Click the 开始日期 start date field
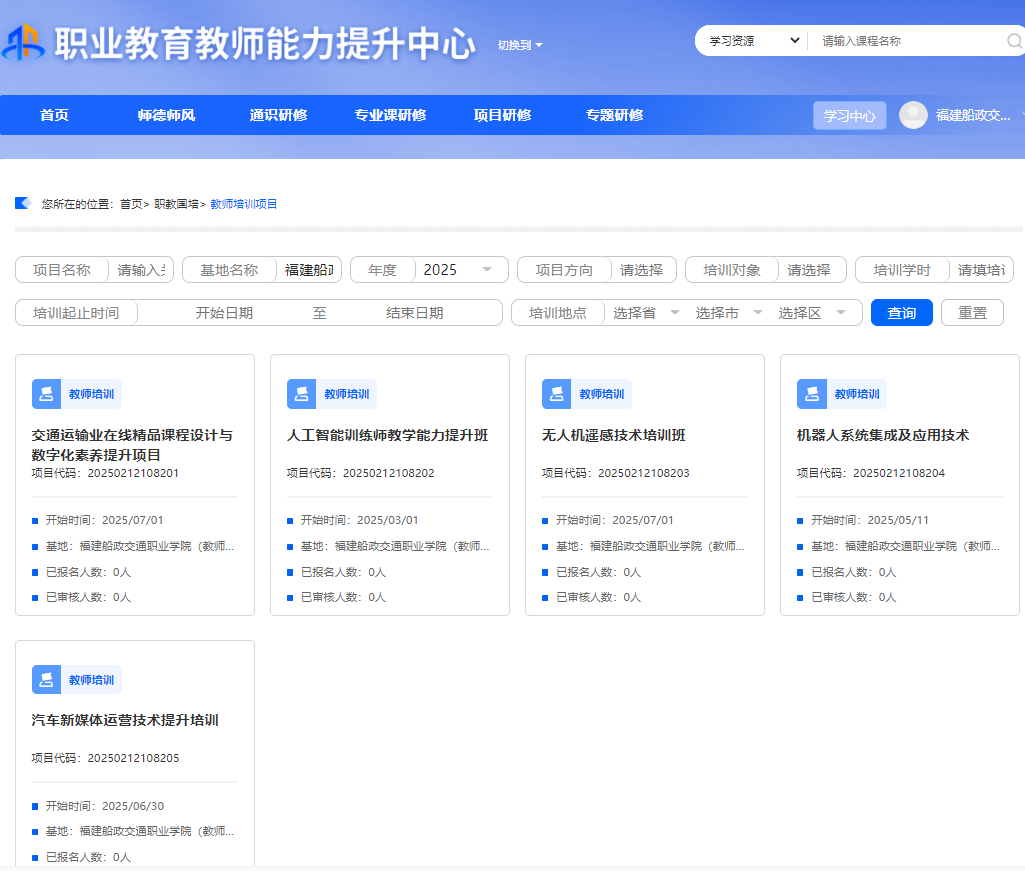 224,313
